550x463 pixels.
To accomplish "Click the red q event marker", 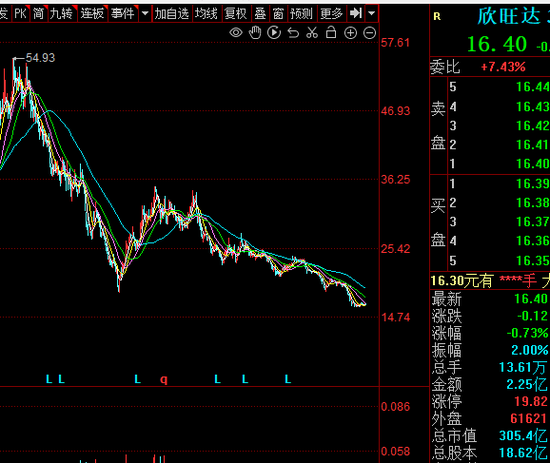I will point(164,380).
